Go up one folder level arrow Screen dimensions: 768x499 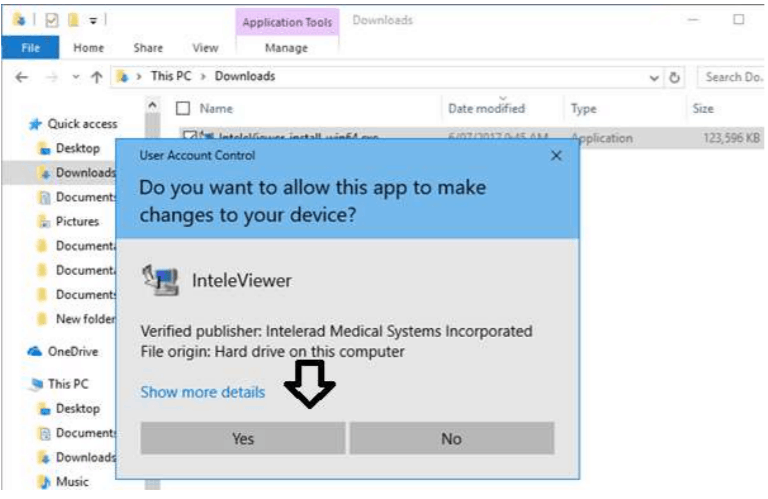[97, 77]
